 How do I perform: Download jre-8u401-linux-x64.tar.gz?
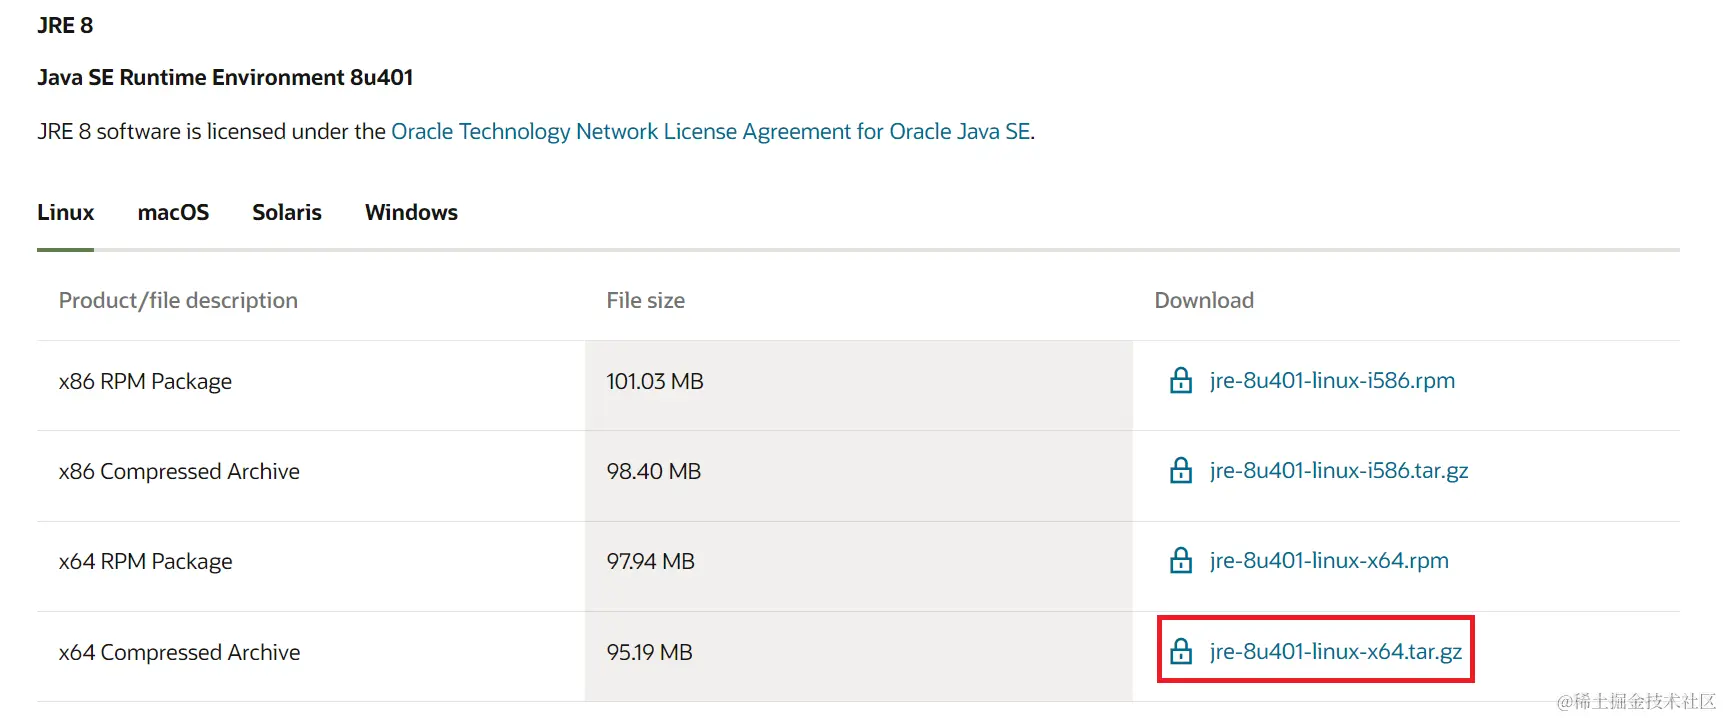(x=1336, y=651)
